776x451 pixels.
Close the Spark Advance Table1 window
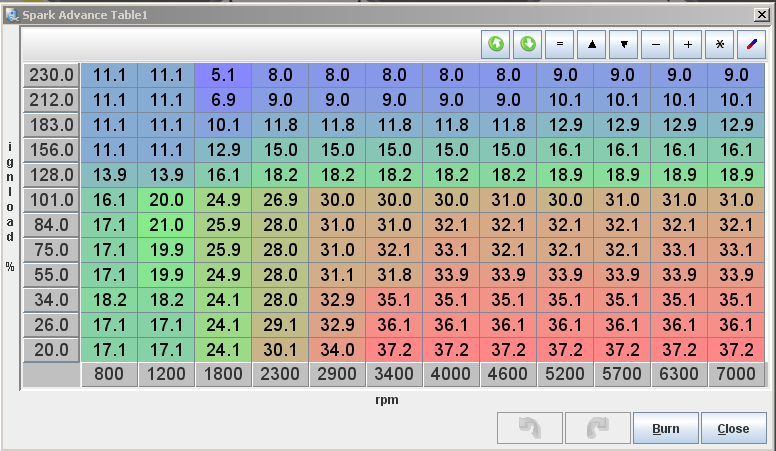coord(761,14)
